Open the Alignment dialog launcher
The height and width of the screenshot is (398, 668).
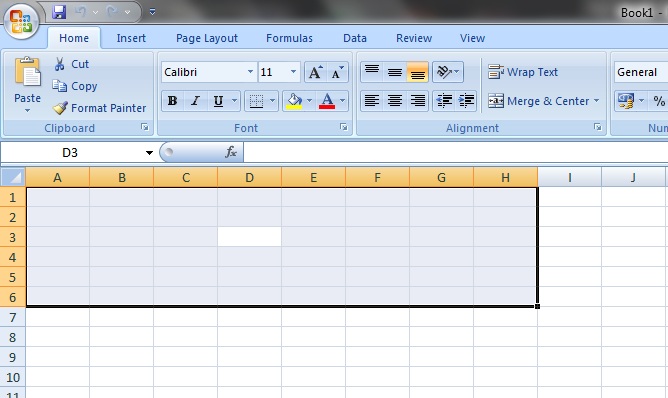point(598,127)
